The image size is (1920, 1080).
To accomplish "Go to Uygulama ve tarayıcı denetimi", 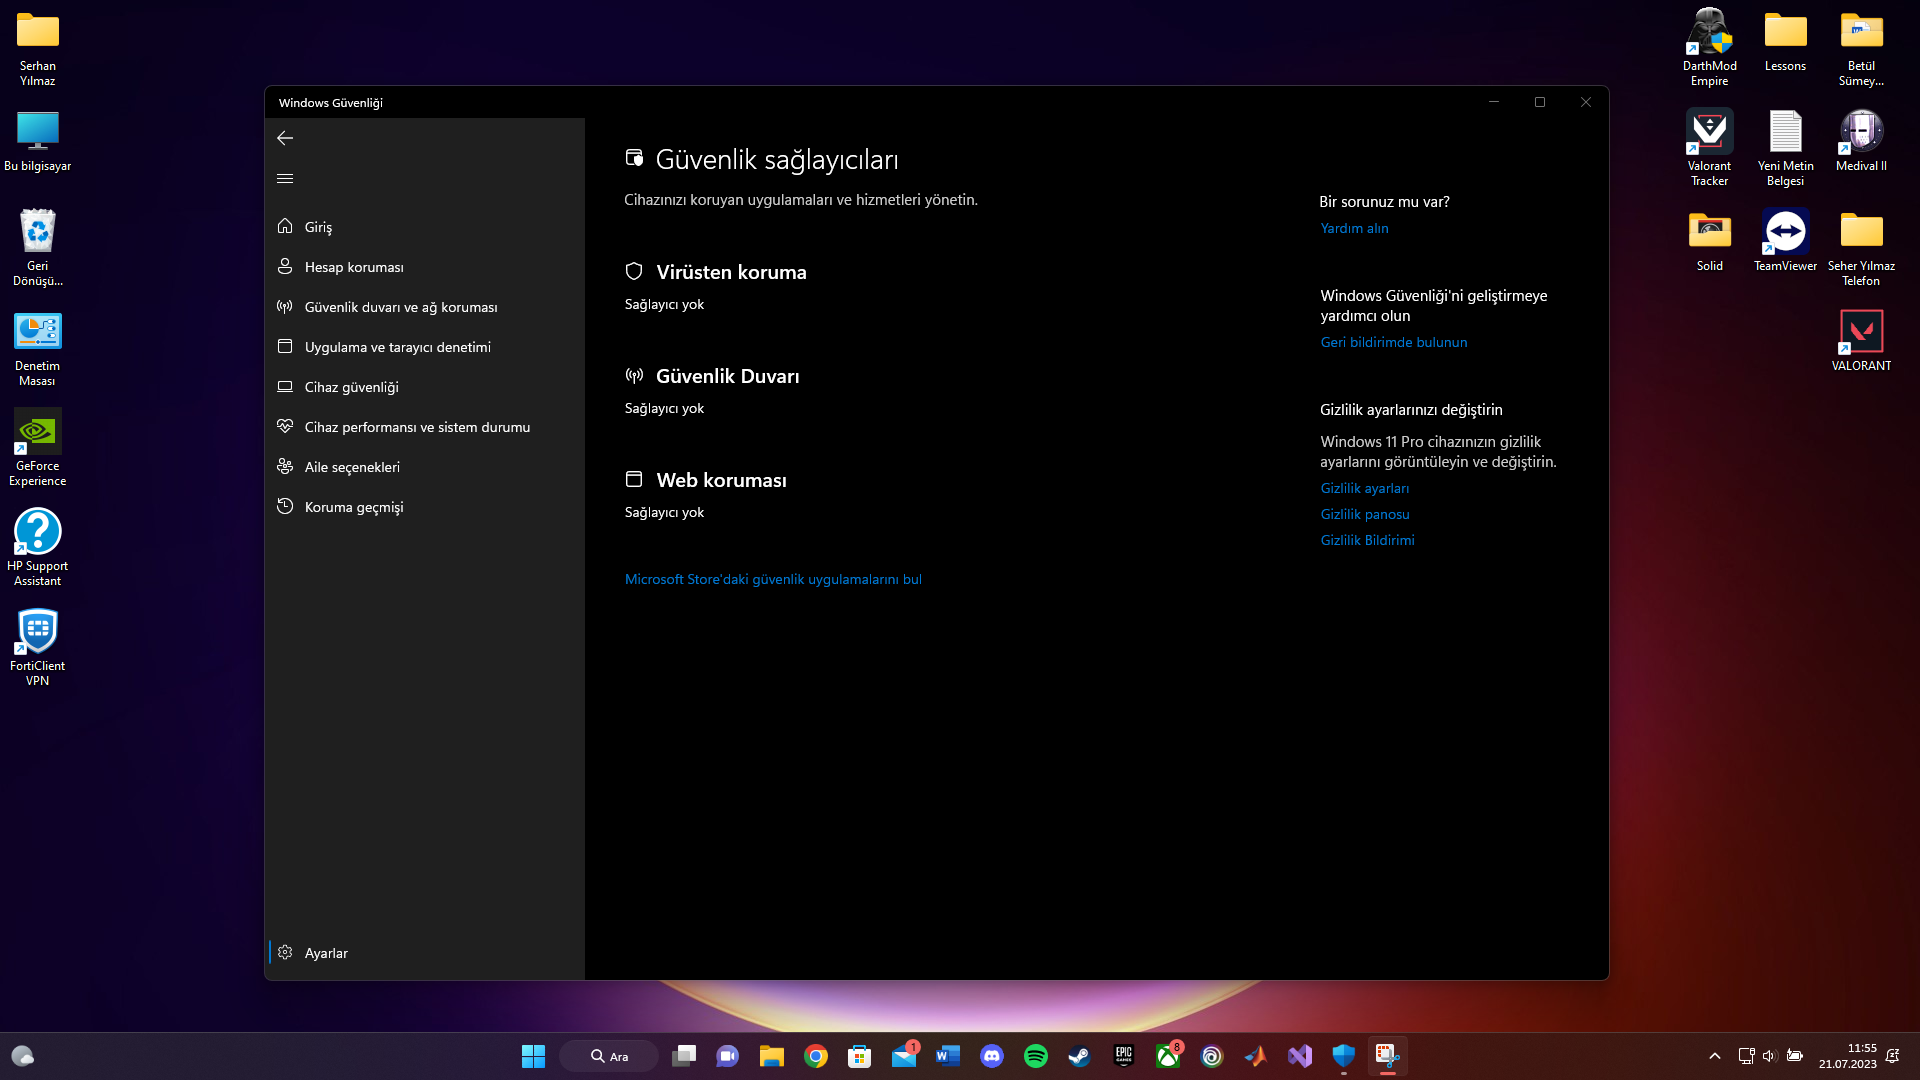I will tap(397, 347).
